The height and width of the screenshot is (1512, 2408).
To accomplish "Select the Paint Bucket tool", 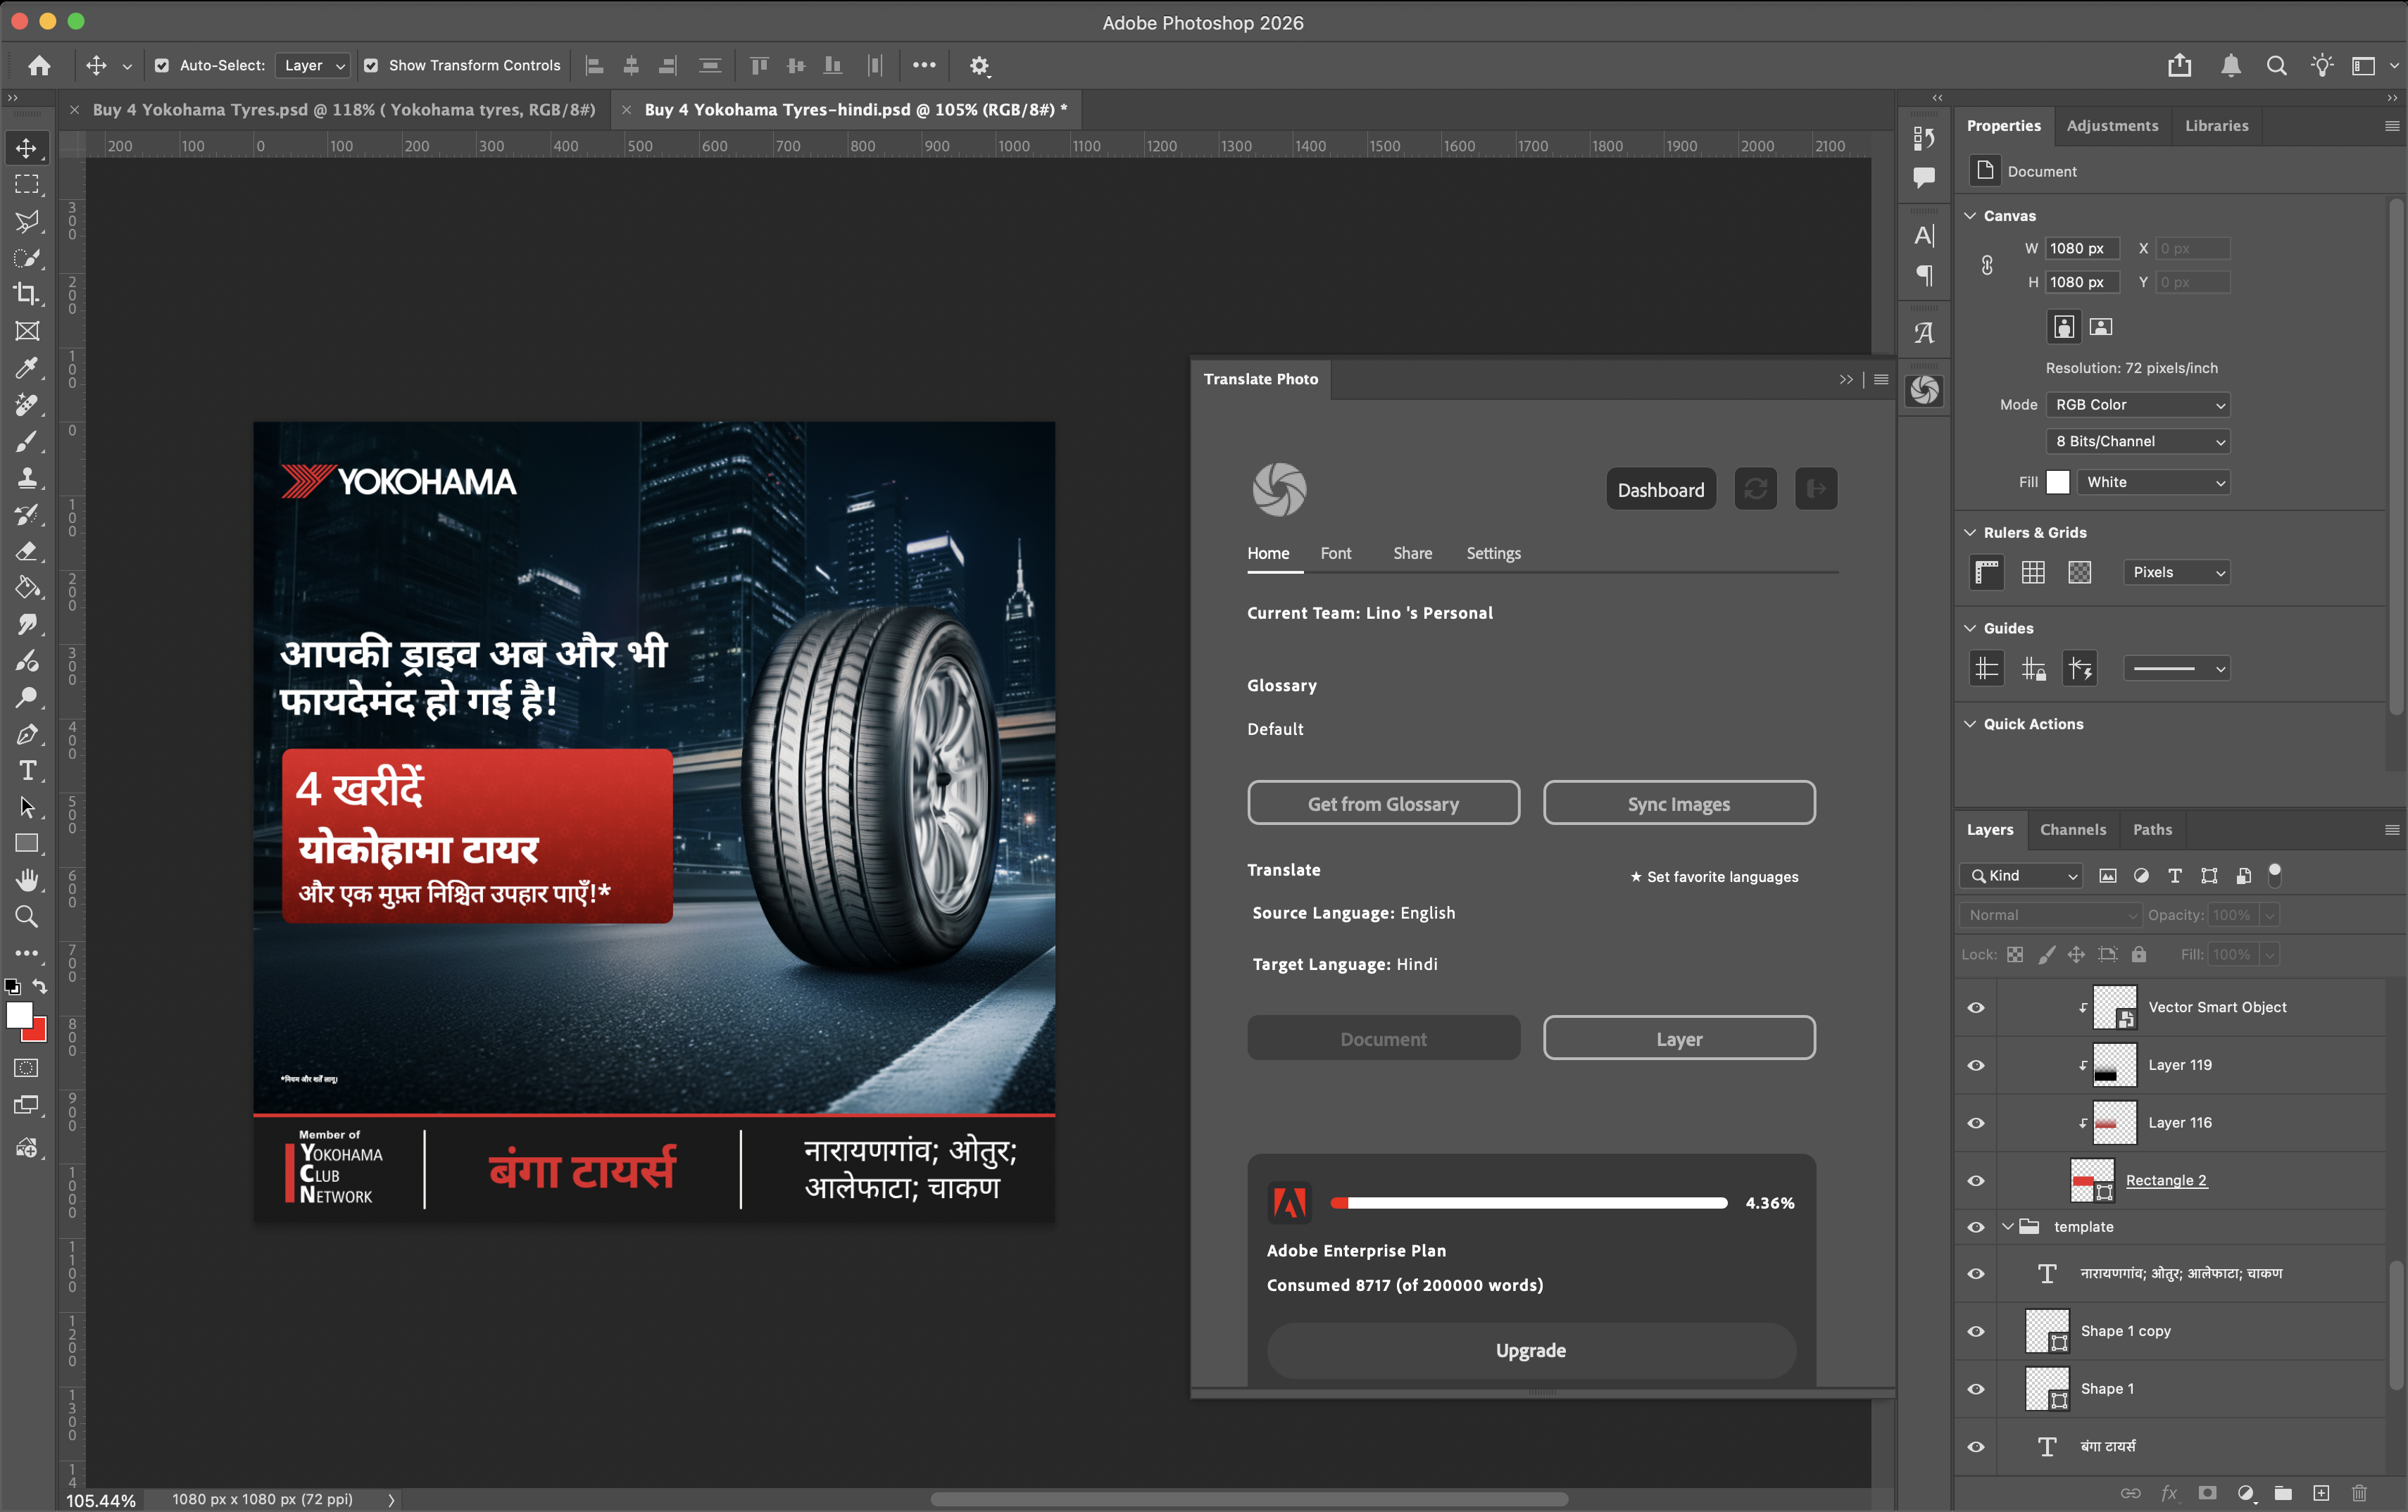I will [x=27, y=588].
